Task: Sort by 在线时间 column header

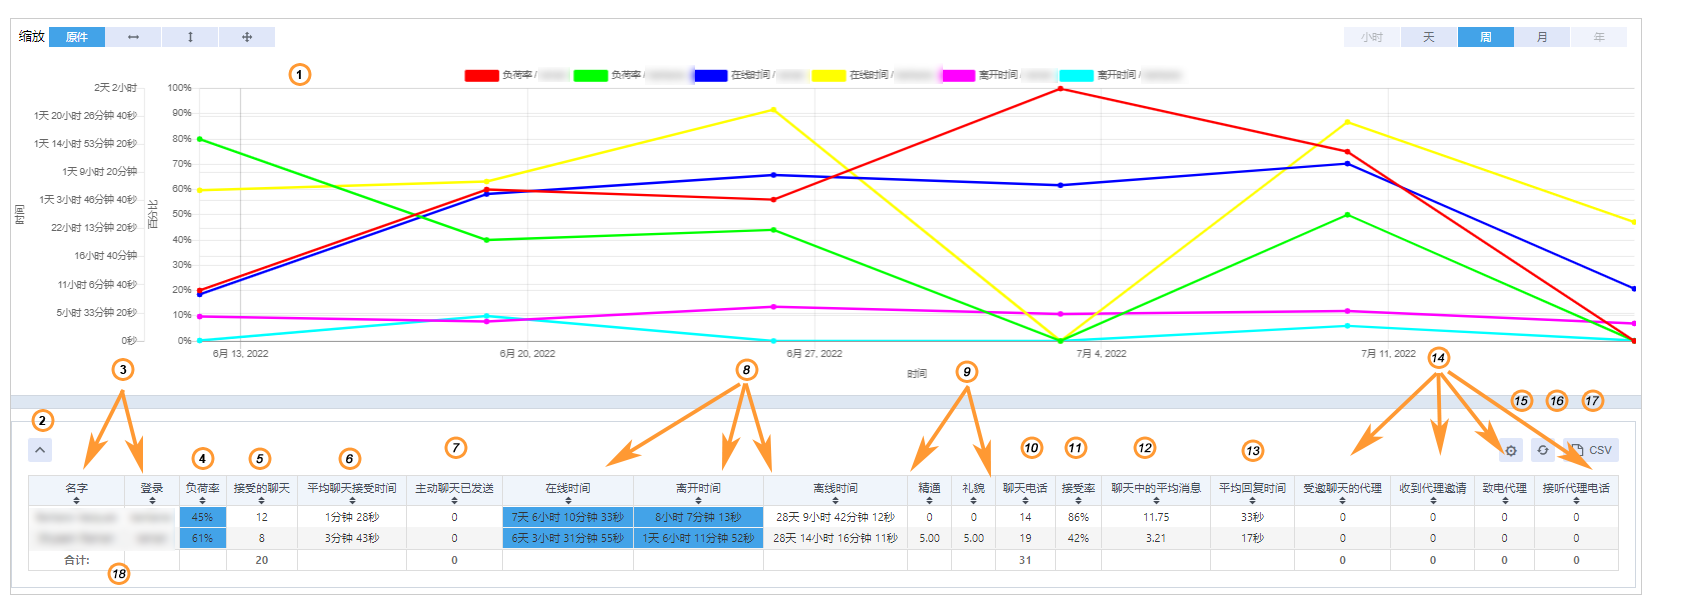Action: pos(568,491)
